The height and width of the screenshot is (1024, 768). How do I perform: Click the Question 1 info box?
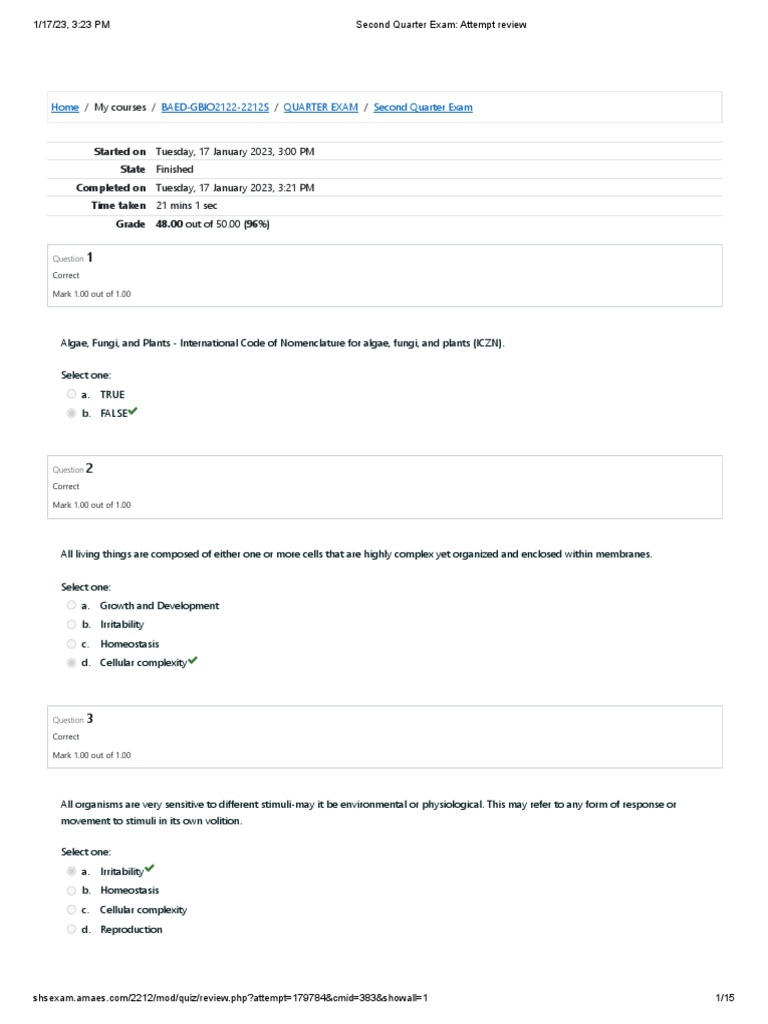[x=386, y=276]
